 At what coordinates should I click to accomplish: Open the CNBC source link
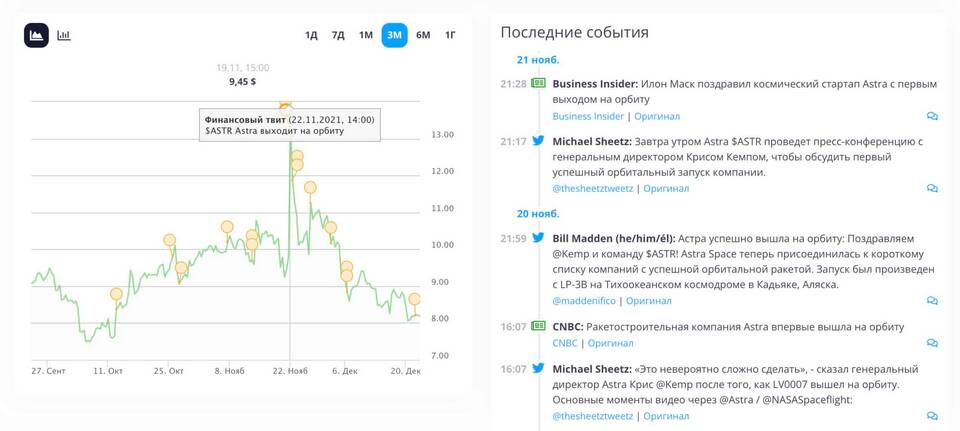pyautogui.click(x=564, y=343)
